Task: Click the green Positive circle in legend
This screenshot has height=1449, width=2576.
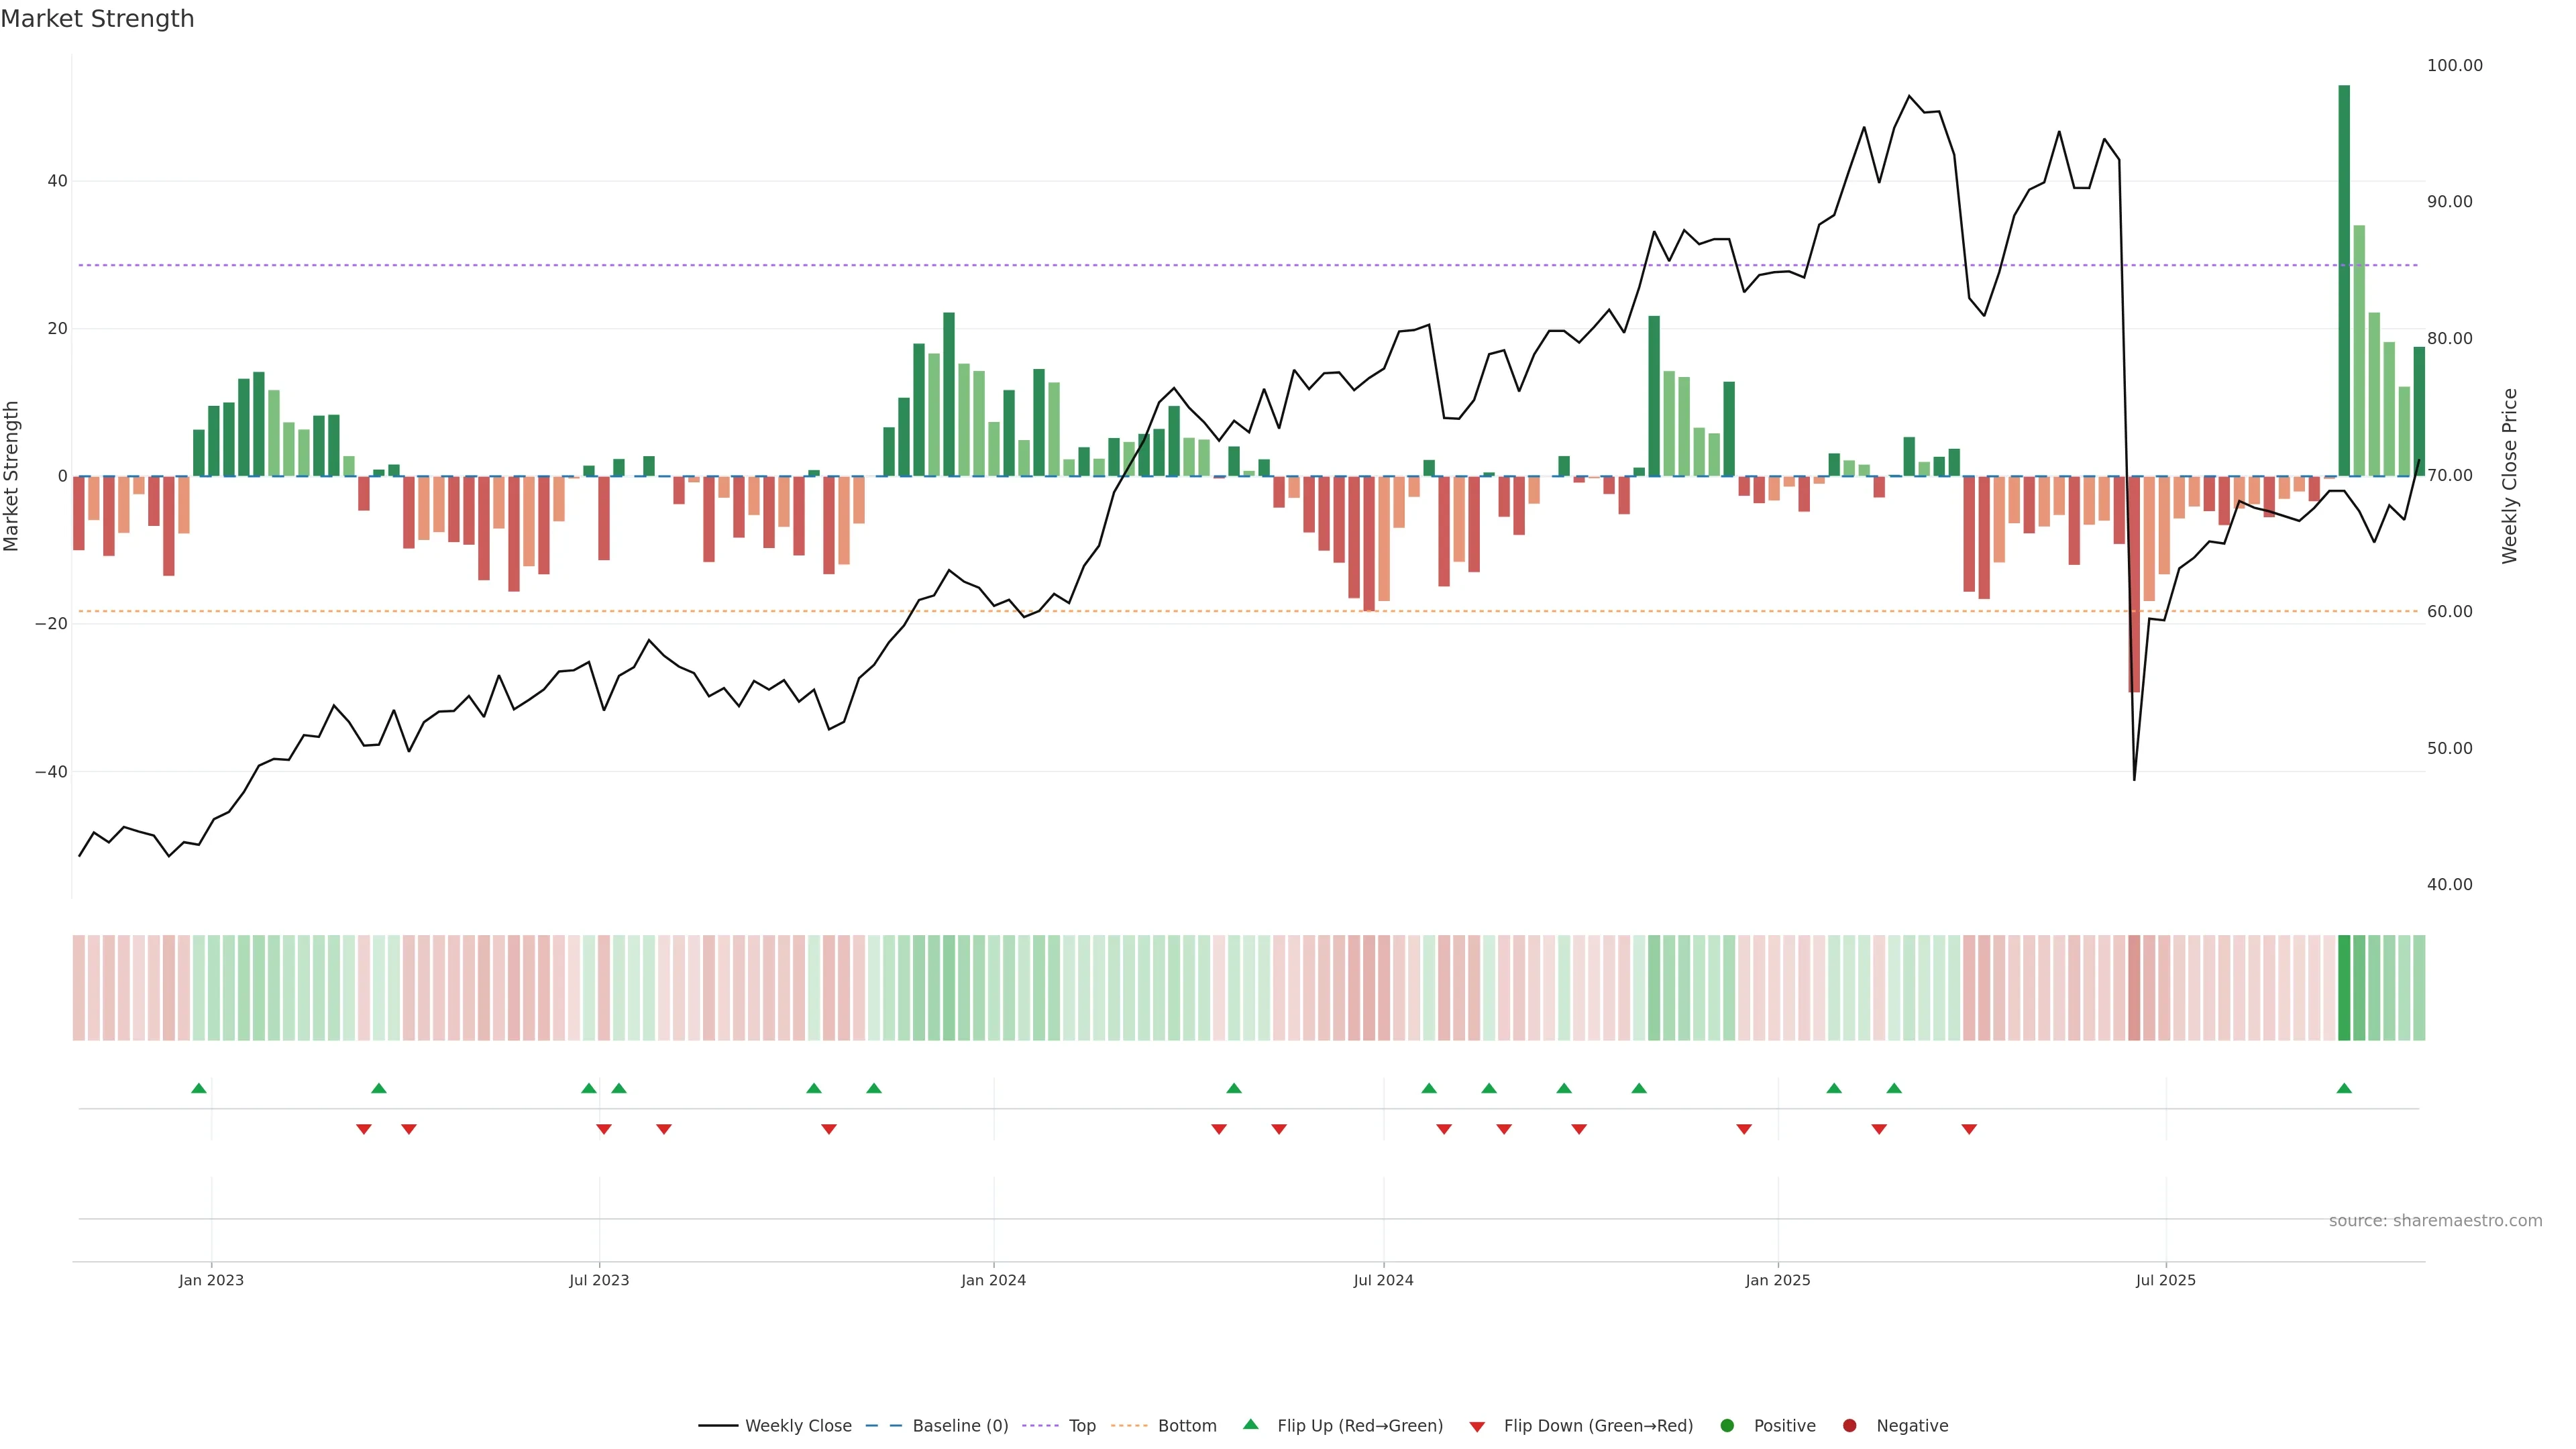Action: pyautogui.click(x=1727, y=1425)
